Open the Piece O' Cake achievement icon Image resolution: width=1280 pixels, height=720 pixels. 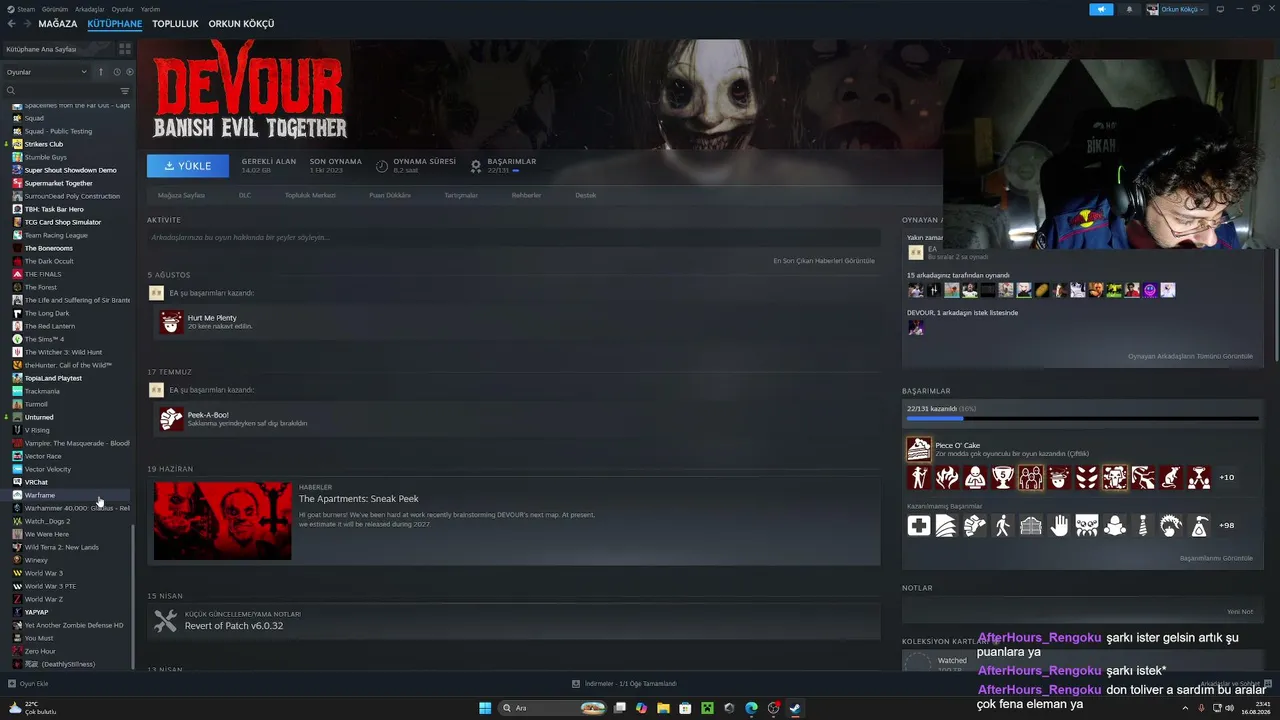(918, 449)
